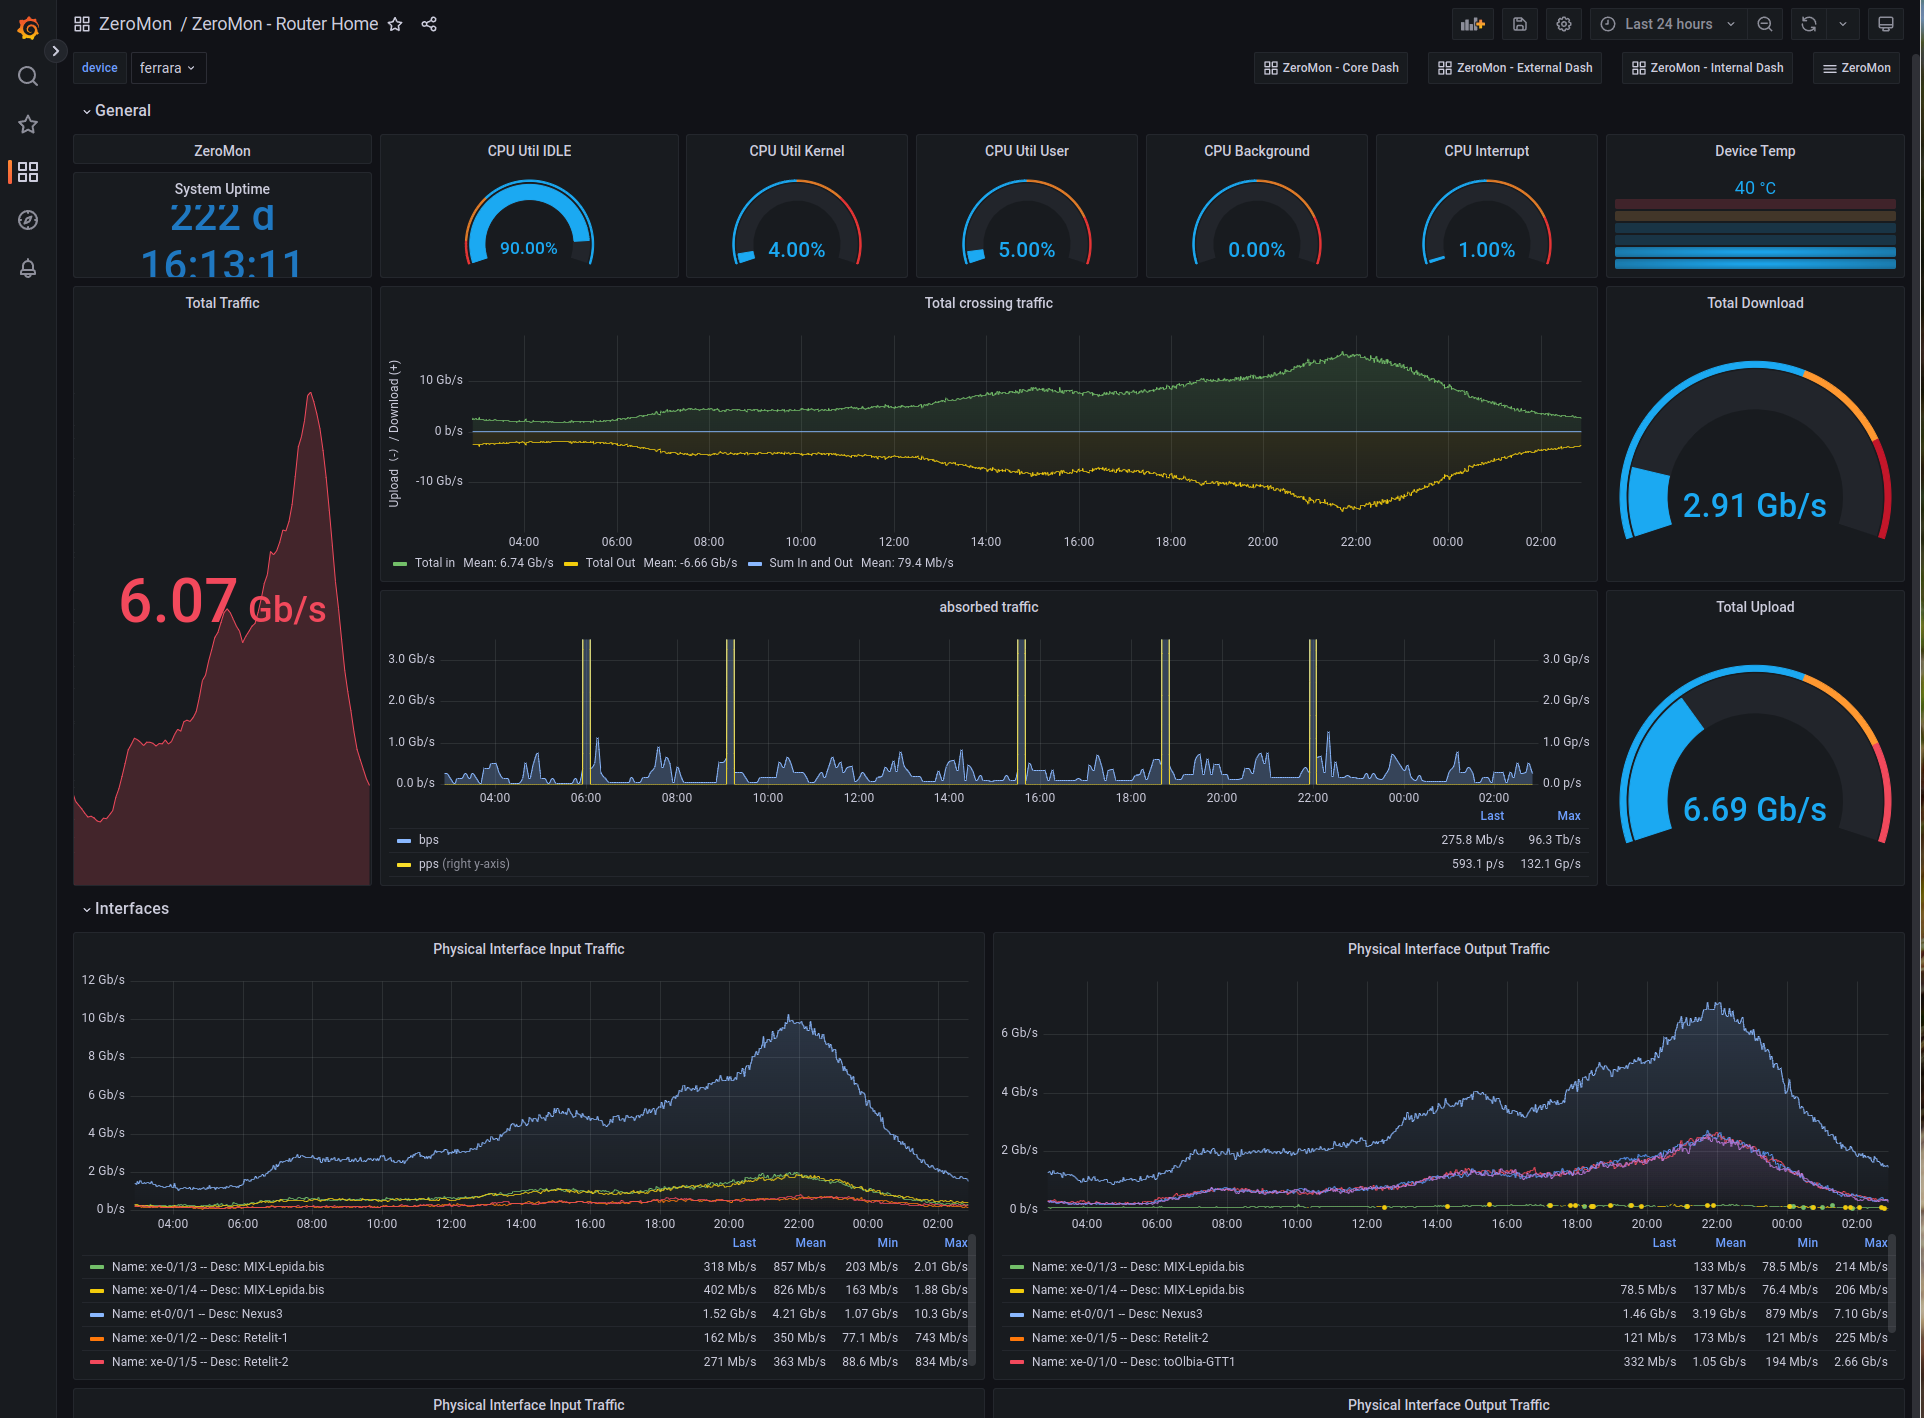Open the Dashboards grid icon in sidebar

click(x=28, y=172)
